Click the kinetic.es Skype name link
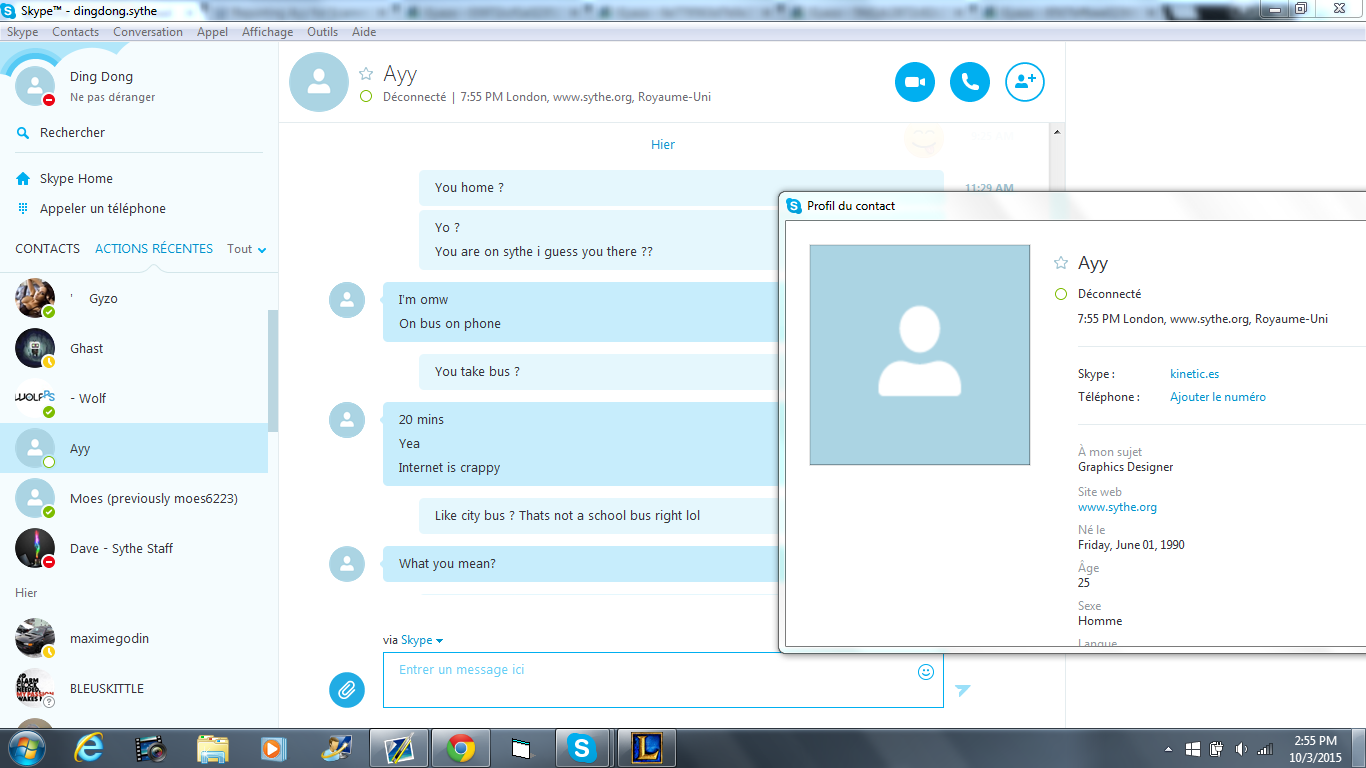This screenshot has width=1366, height=768. [x=1194, y=374]
